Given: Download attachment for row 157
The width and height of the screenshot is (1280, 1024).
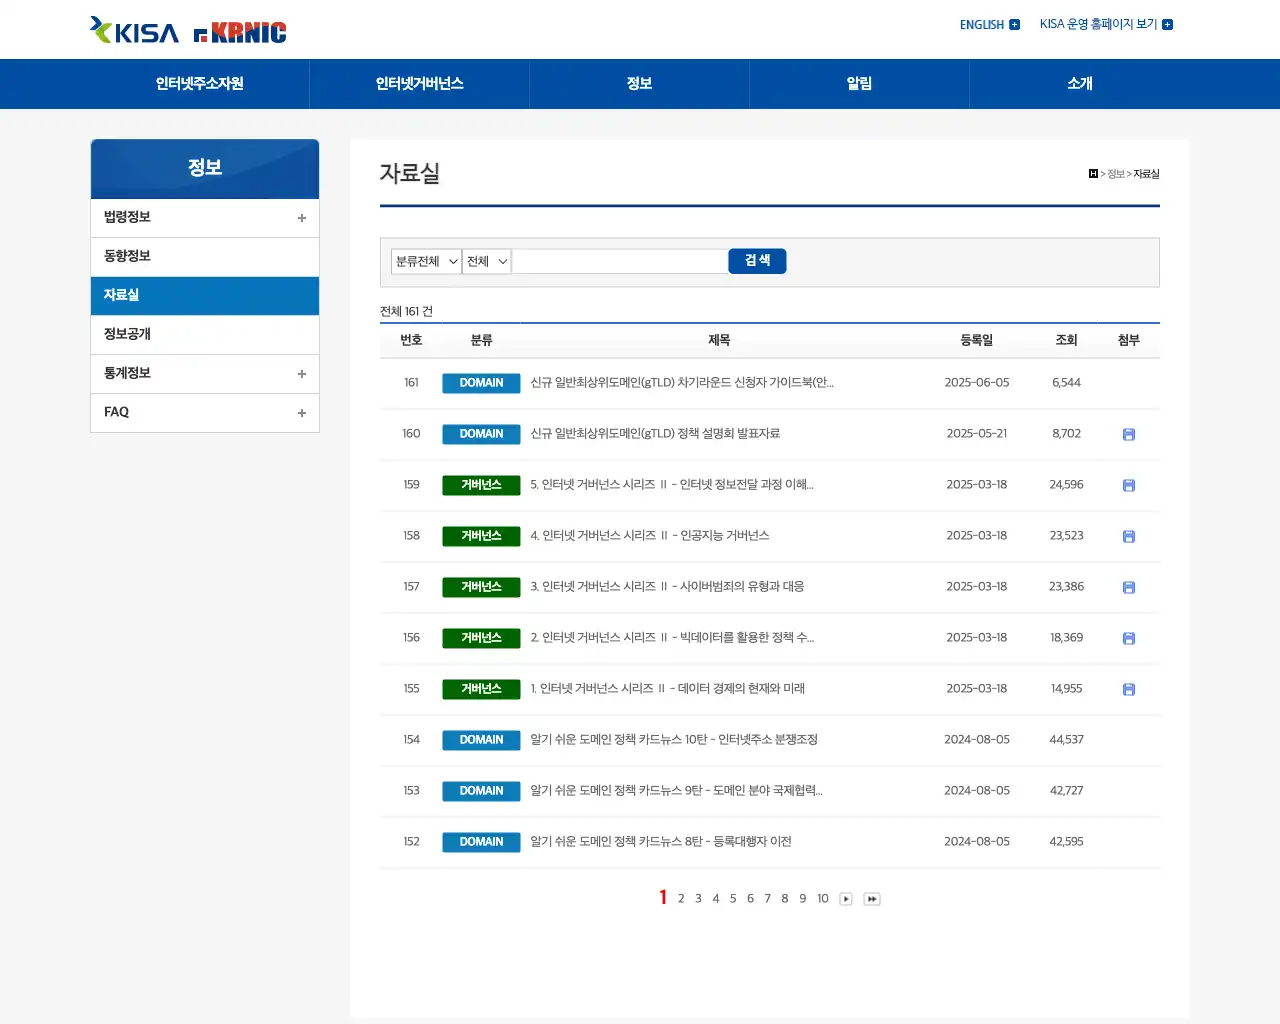Looking at the screenshot, I should 1129,587.
